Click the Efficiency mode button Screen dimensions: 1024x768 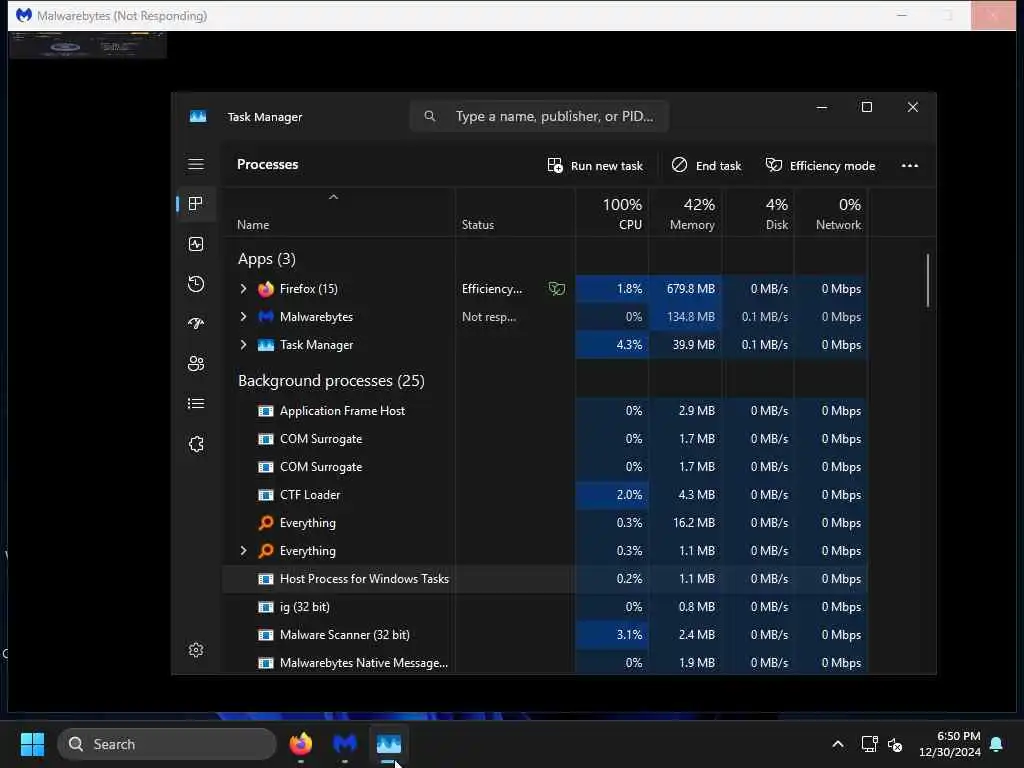coord(820,166)
